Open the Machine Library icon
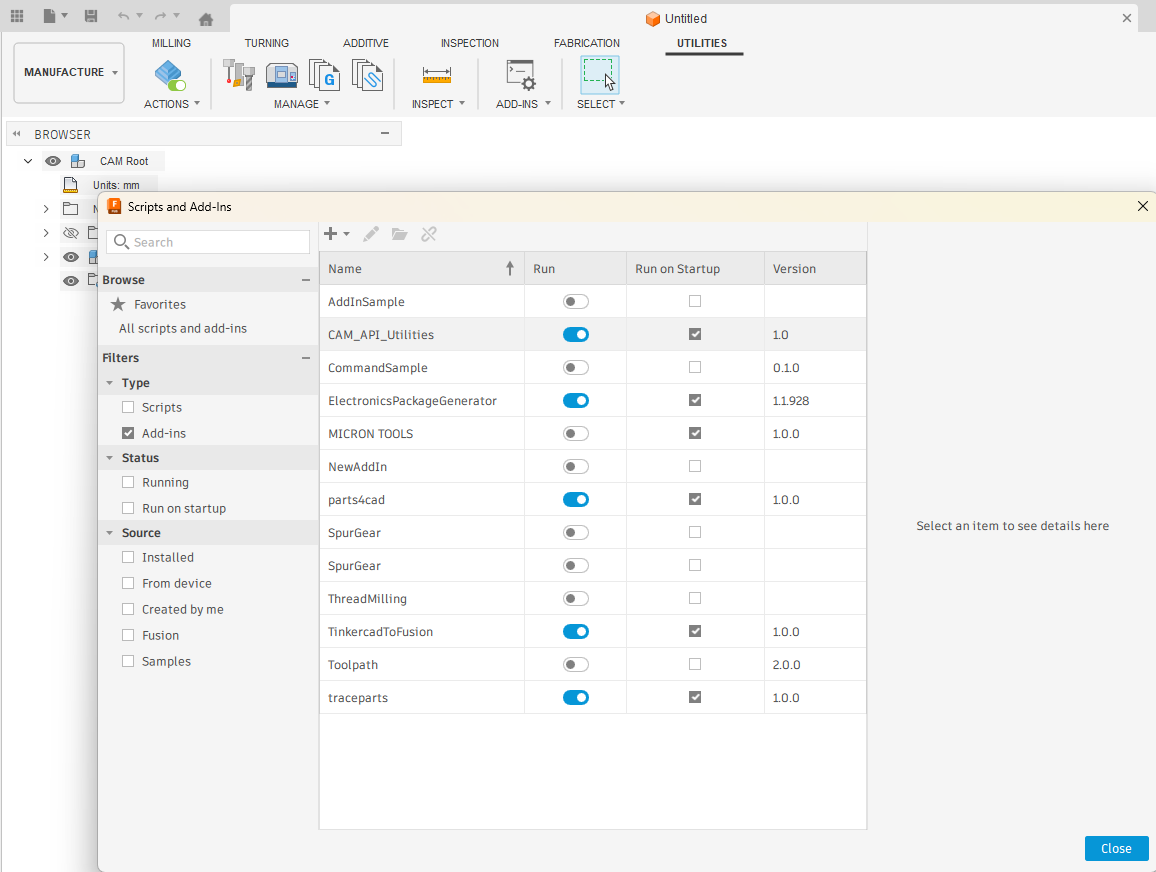The width and height of the screenshot is (1156, 872). [x=282, y=74]
